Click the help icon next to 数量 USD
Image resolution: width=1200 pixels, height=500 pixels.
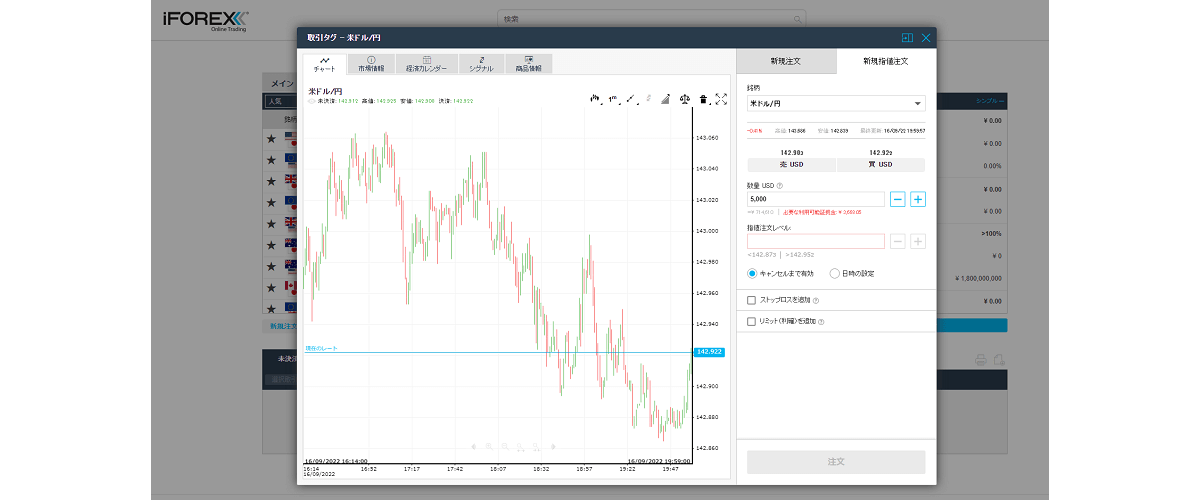(779, 185)
